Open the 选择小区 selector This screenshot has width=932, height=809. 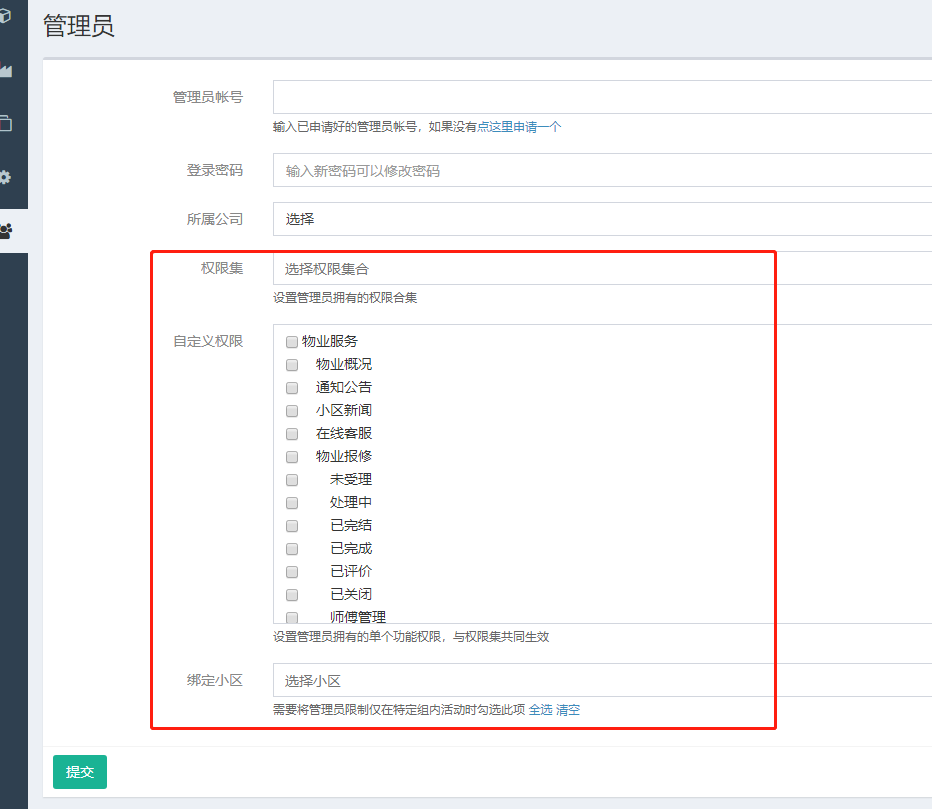pyautogui.click(x=602, y=680)
